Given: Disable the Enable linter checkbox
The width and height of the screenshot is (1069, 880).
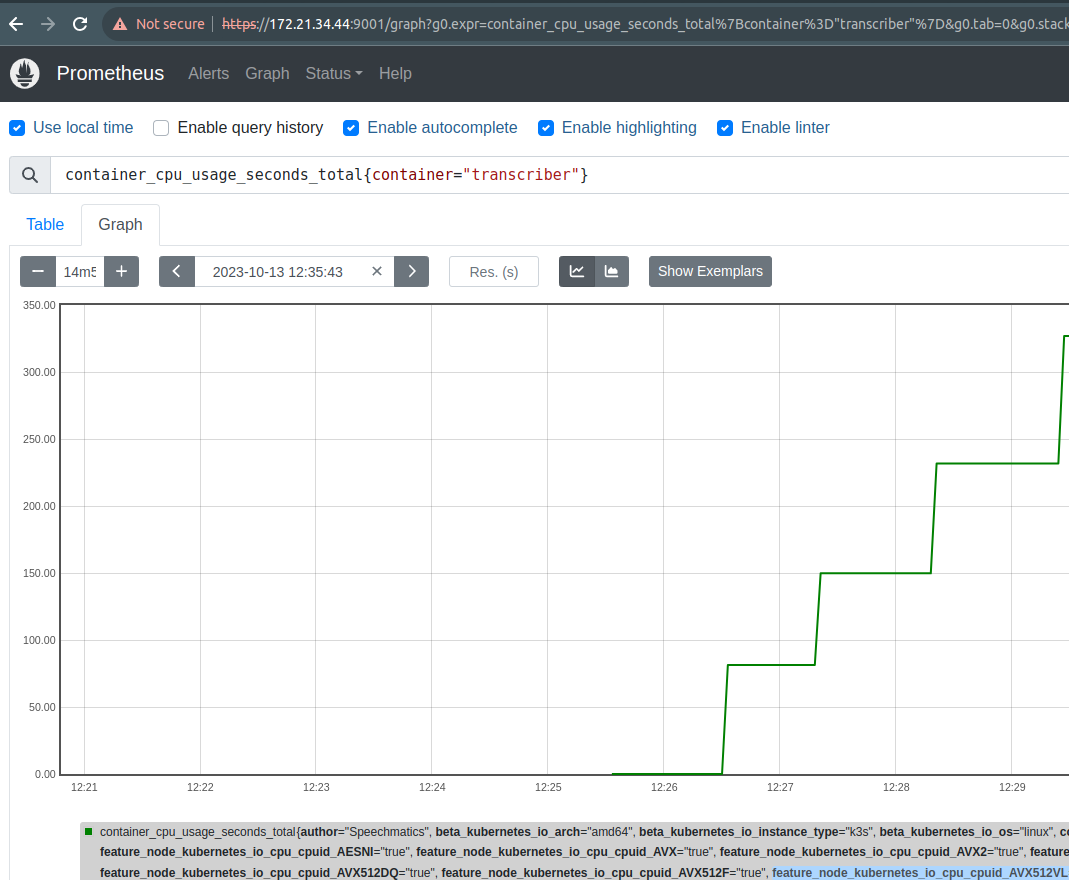Looking at the screenshot, I should (725, 128).
